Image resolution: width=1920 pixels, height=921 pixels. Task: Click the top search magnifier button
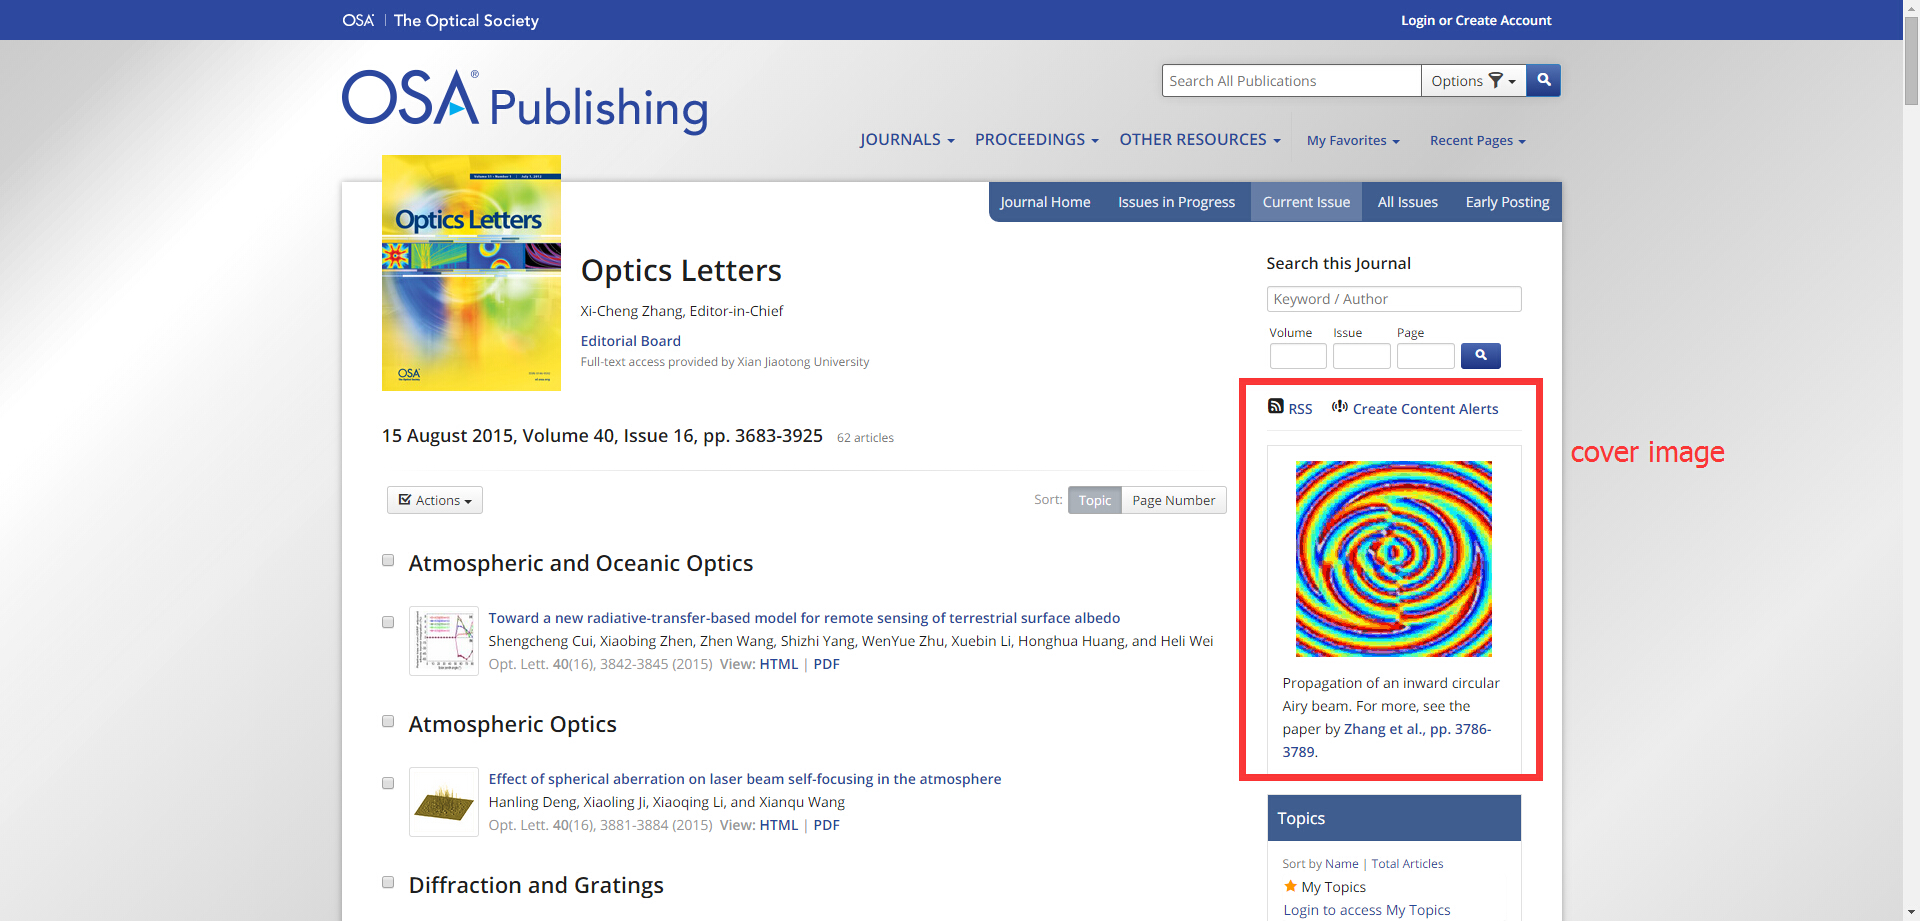(x=1543, y=80)
